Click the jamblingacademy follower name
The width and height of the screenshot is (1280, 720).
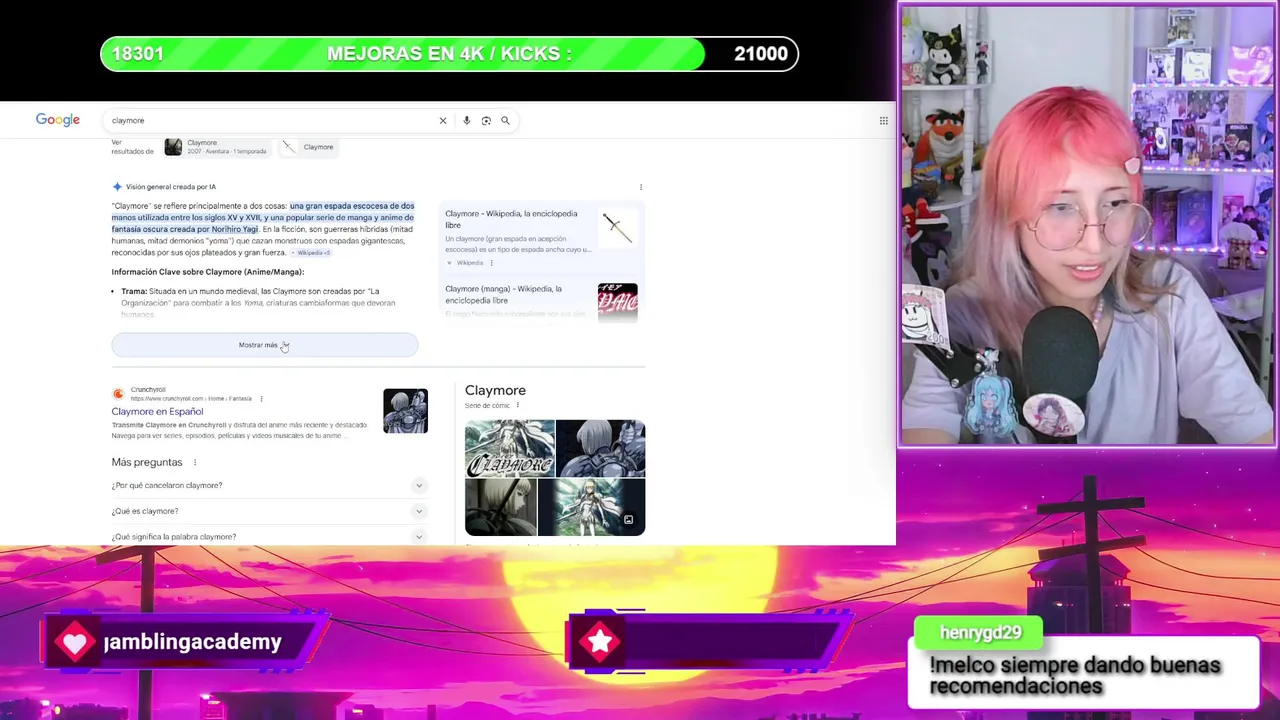coord(192,642)
